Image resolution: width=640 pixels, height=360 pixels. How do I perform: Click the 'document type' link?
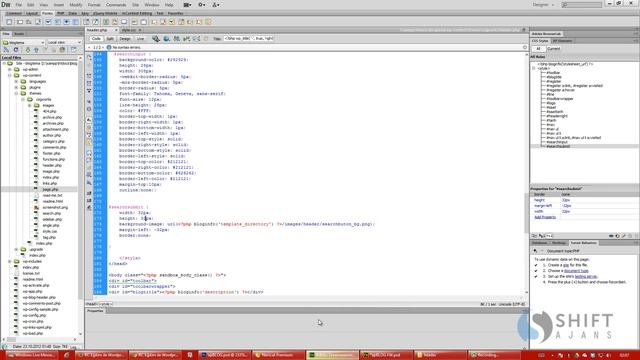tap(576, 271)
